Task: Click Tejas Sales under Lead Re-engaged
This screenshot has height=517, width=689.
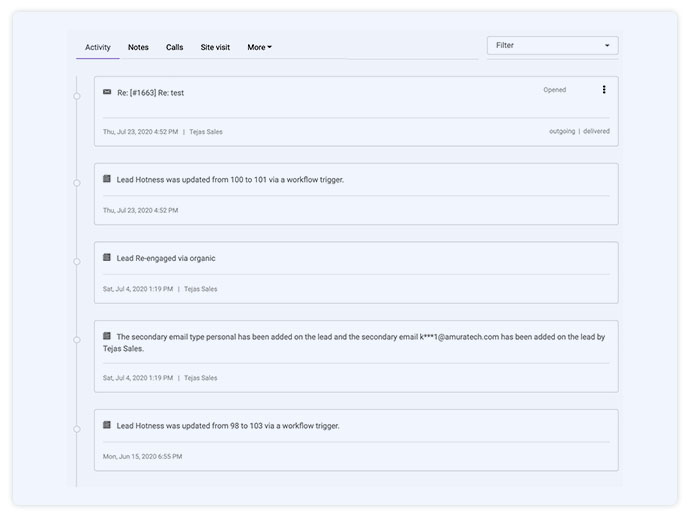Action: [200, 289]
